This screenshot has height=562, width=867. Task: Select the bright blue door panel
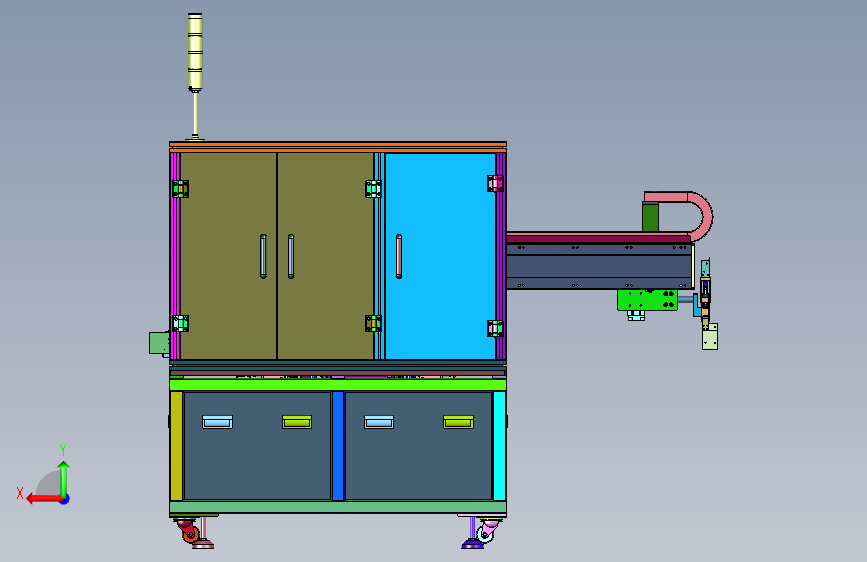coord(440,256)
